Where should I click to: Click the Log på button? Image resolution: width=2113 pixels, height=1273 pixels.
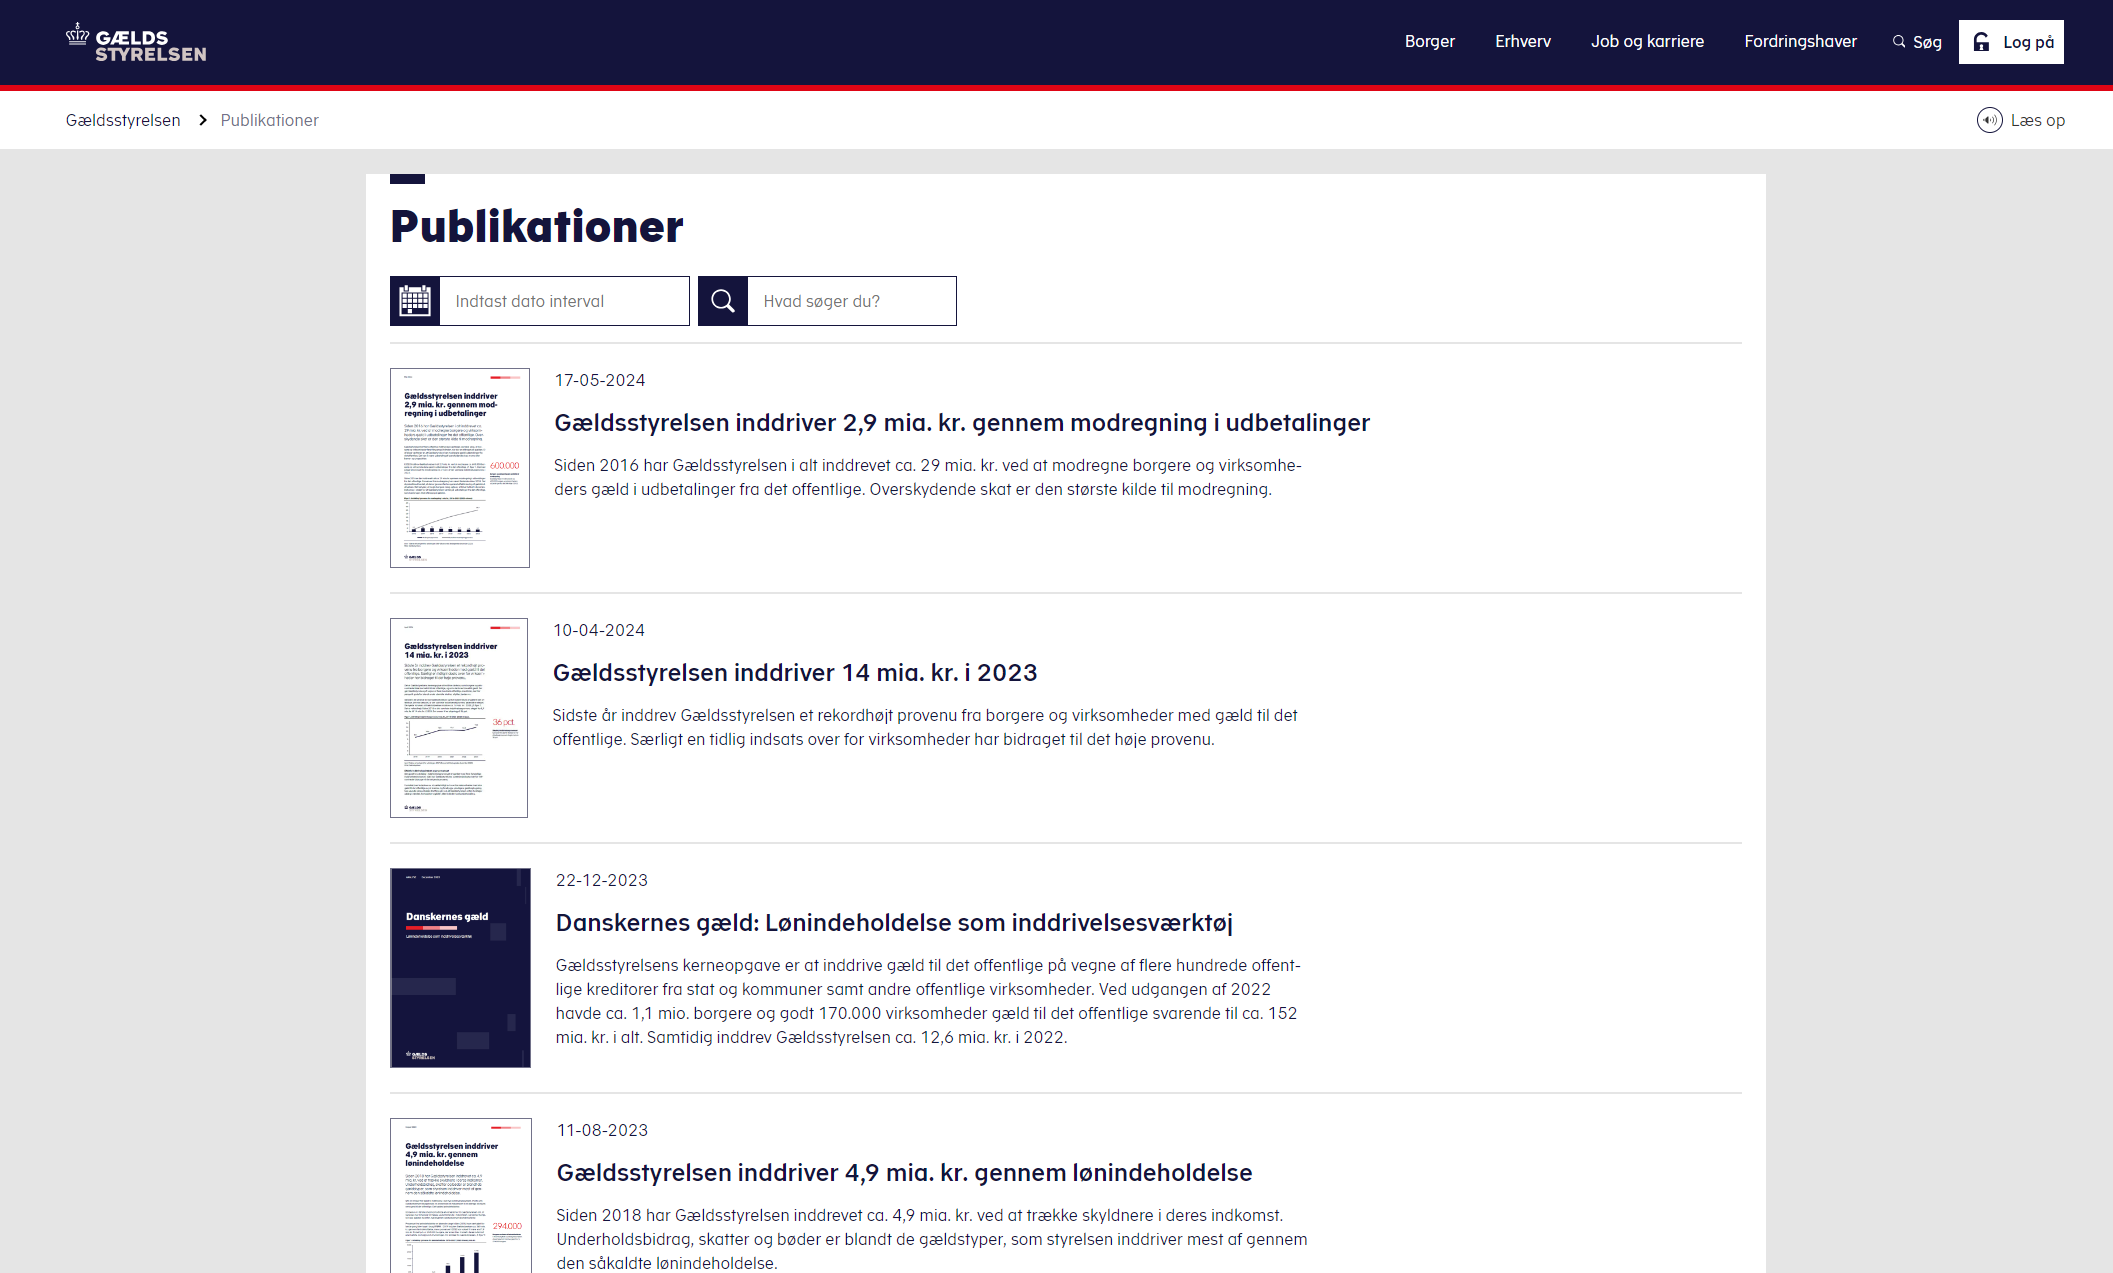[2011, 42]
